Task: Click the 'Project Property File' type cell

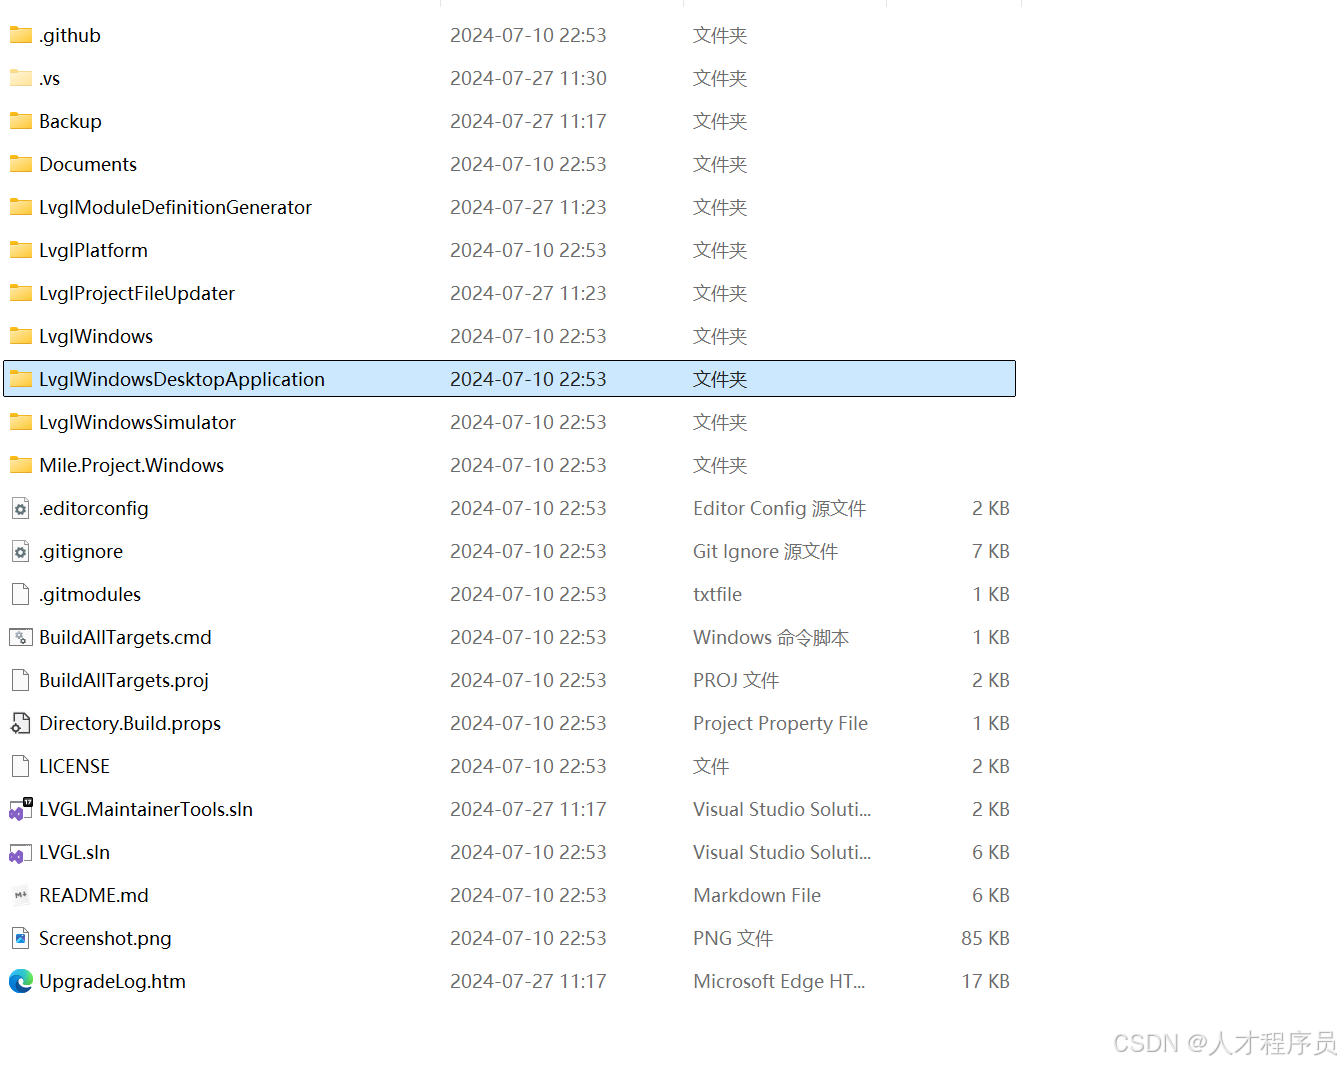Action: [781, 723]
